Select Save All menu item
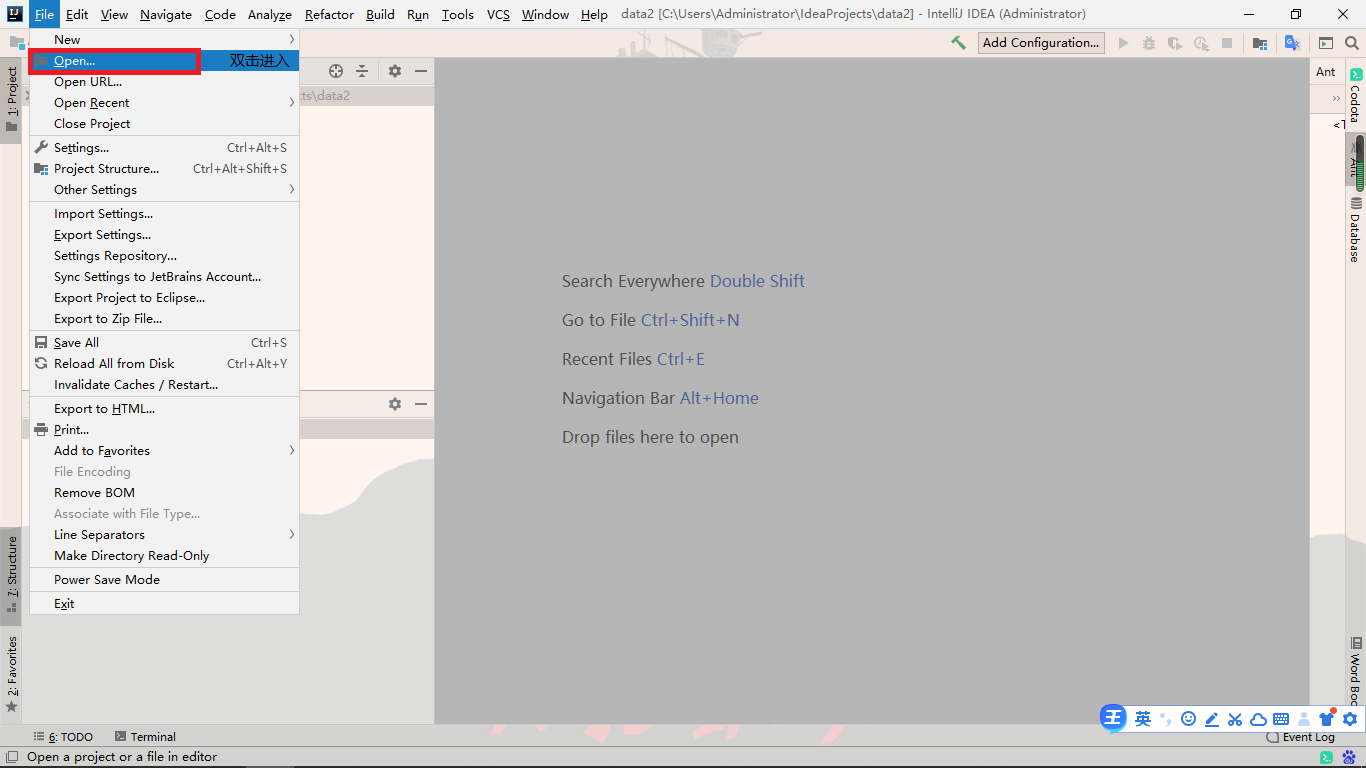1366x768 pixels. 164,343
